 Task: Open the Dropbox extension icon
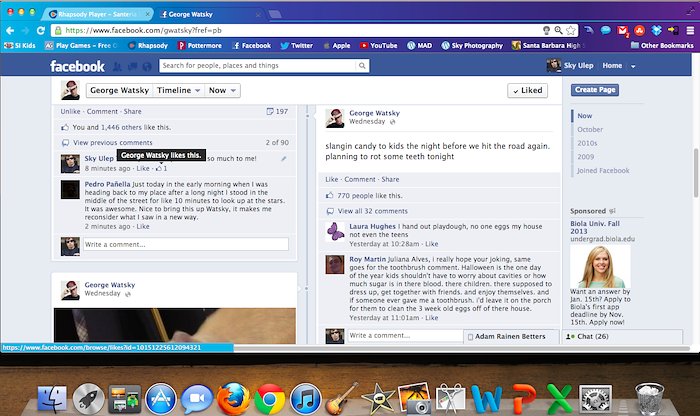tap(656, 30)
